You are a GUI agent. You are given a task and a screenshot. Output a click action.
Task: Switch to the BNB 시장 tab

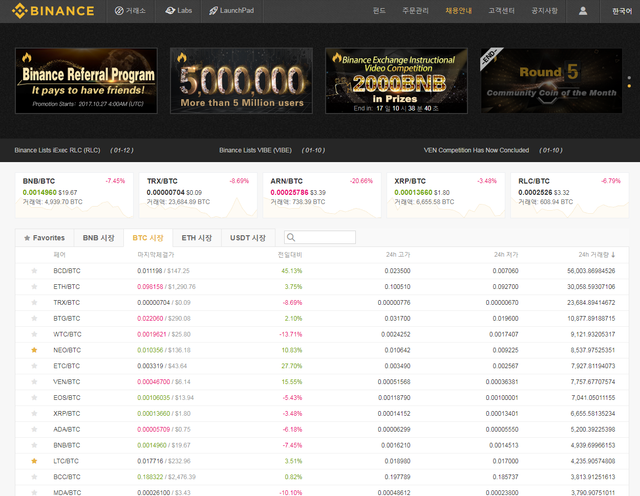click(98, 238)
